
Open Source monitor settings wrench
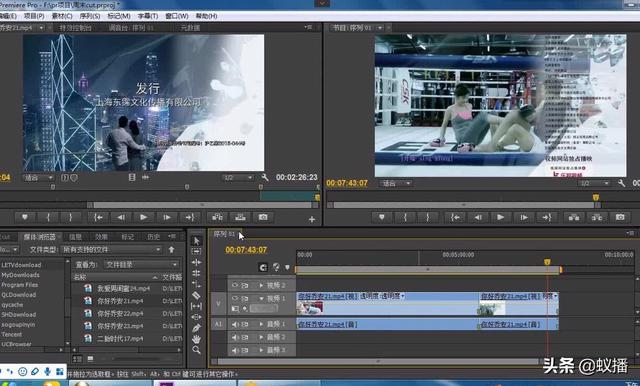point(265,177)
